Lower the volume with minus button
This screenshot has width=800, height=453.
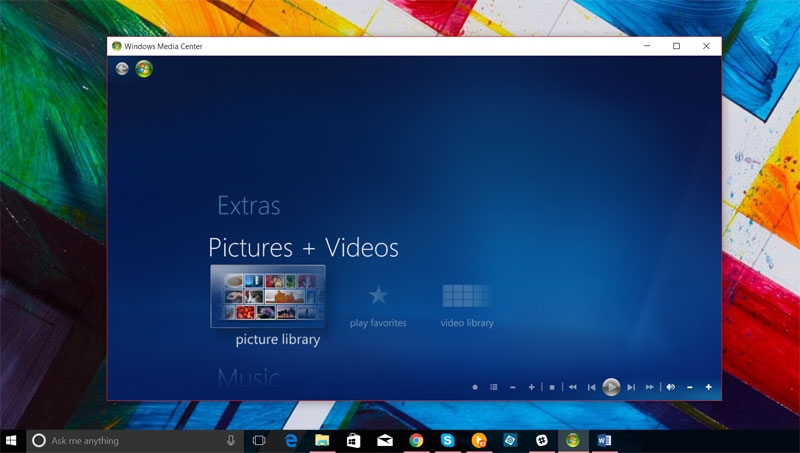pyautogui.click(x=690, y=387)
